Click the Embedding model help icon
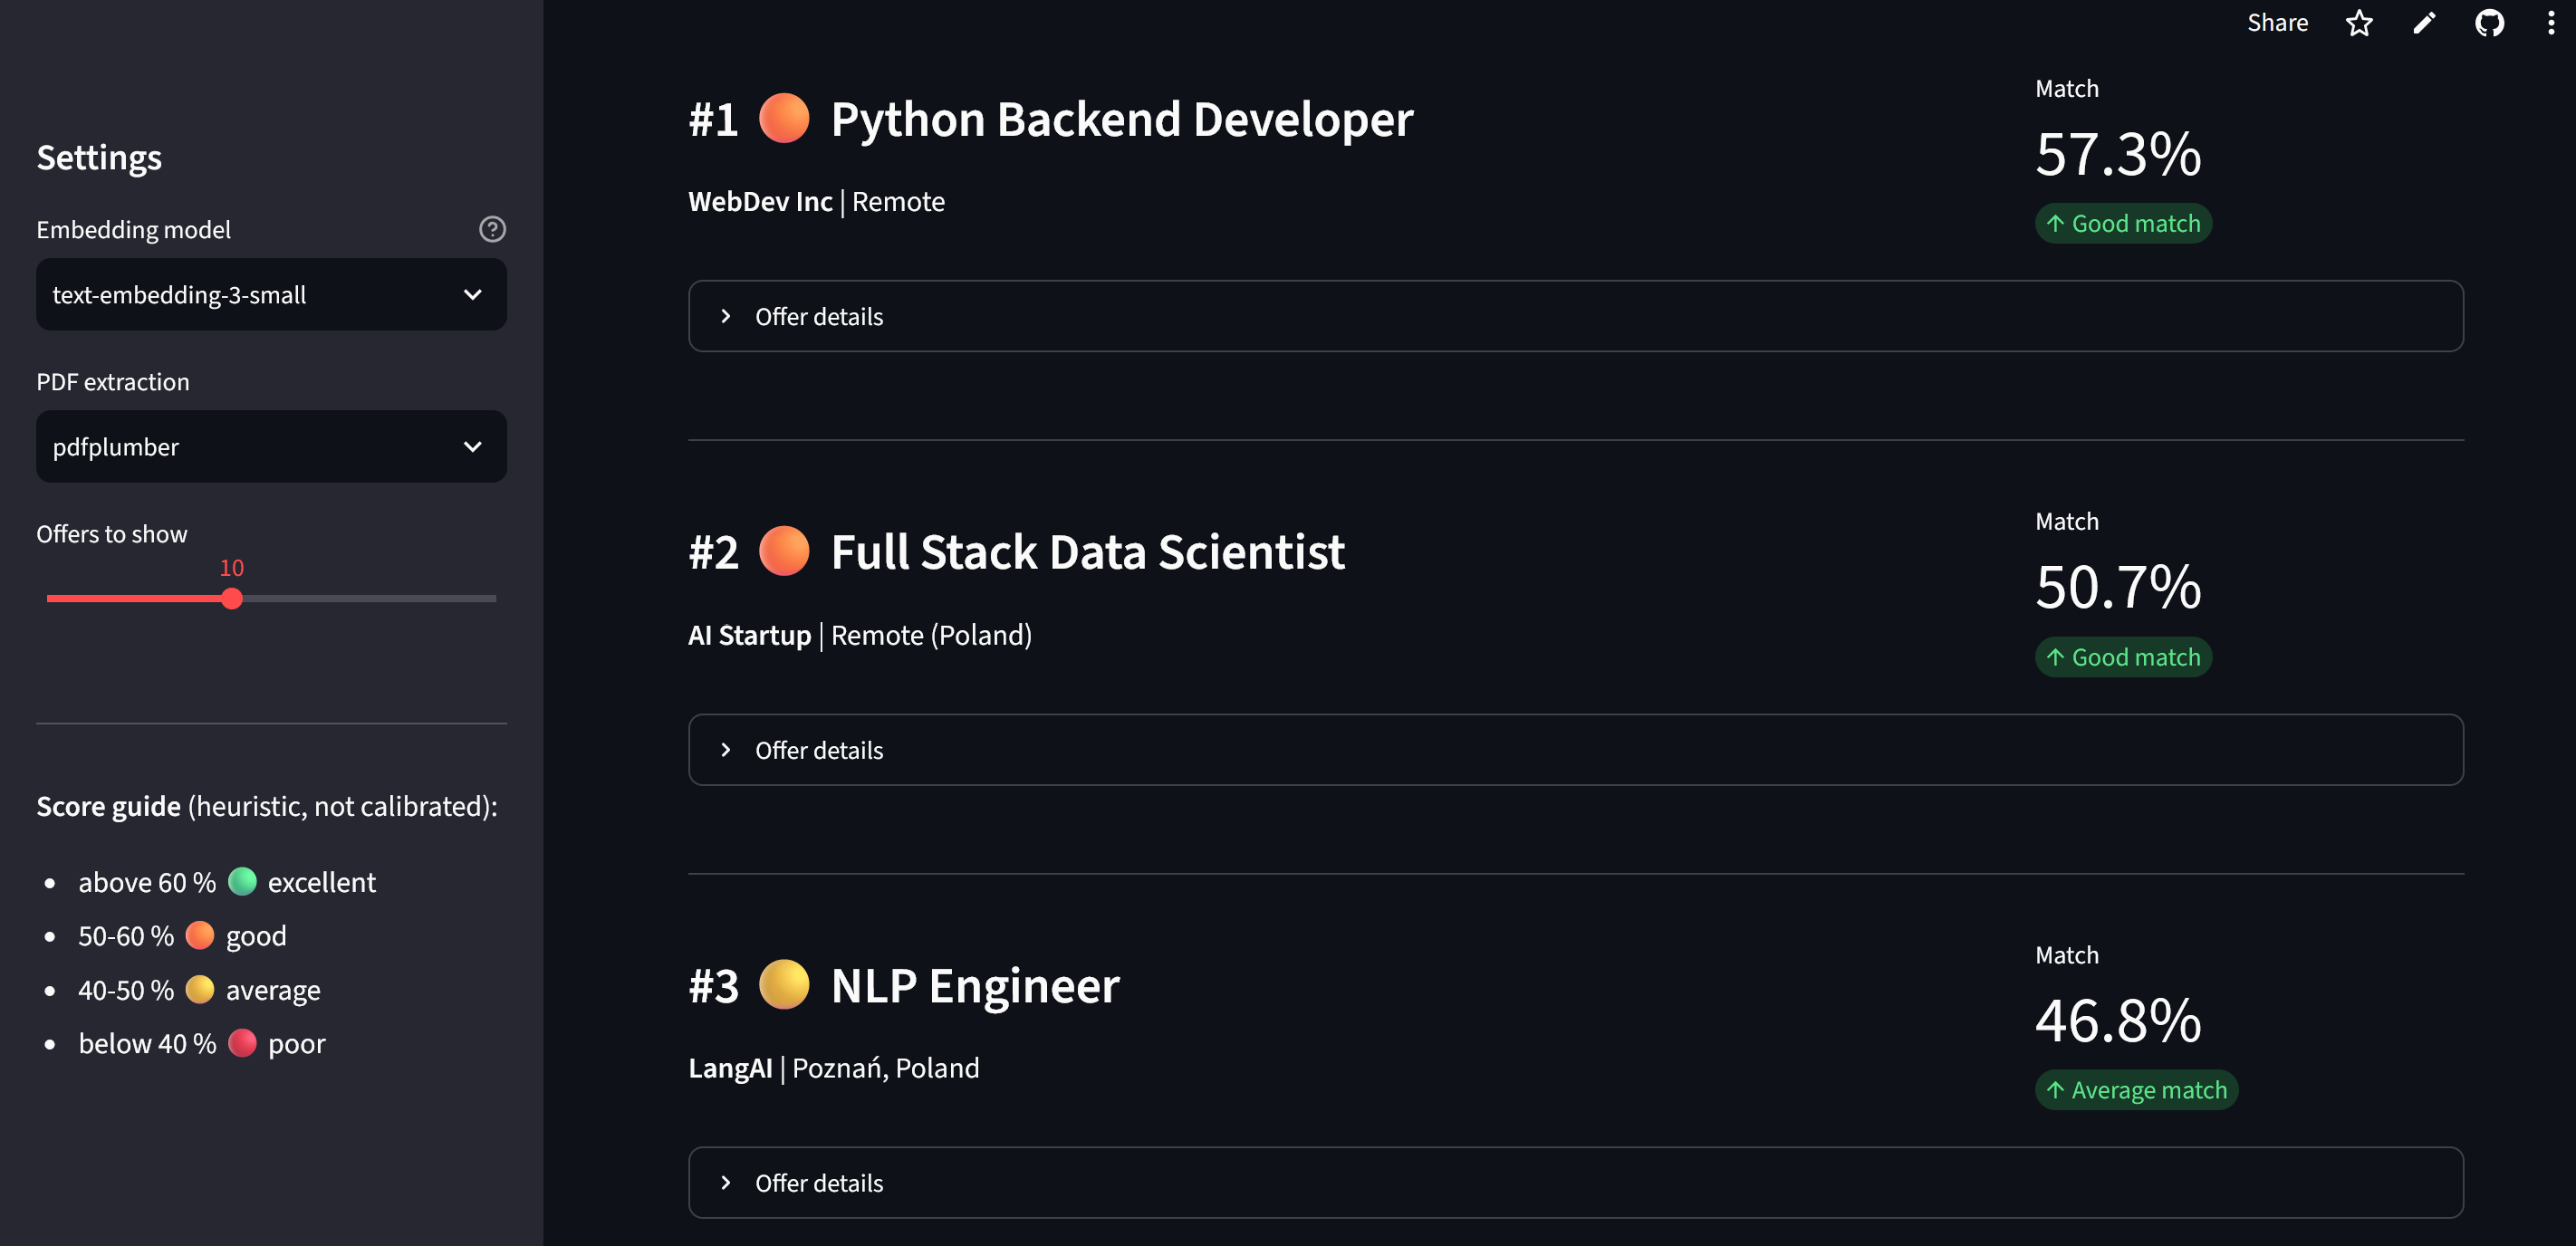2576x1246 pixels. tap(492, 229)
